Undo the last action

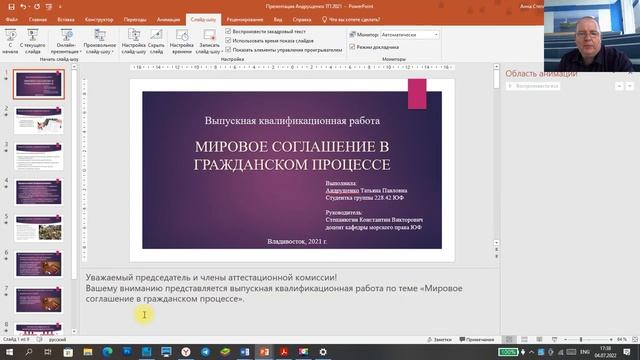click(x=23, y=7)
